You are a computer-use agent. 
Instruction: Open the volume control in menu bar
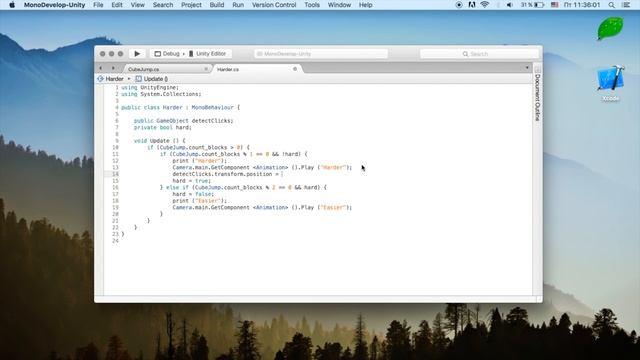(x=509, y=5)
